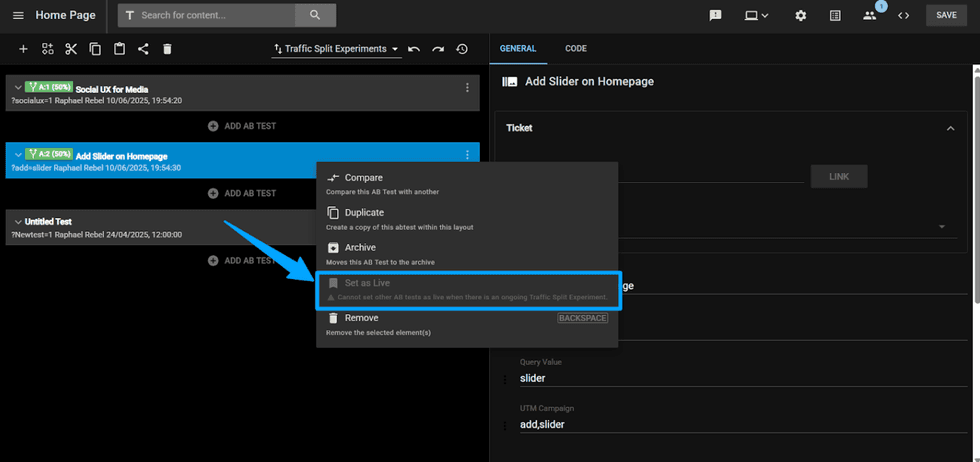Viewport: 980px width, 462px height.
Task: Open the users collaborators icon
Action: click(870, 16)
